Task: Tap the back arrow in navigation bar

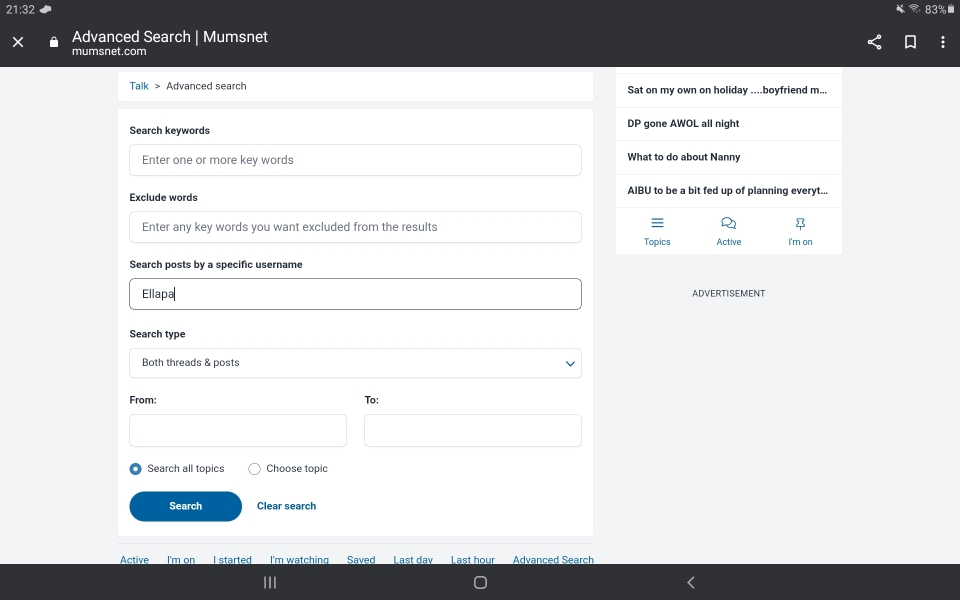Action: click(x=690, y=582)
